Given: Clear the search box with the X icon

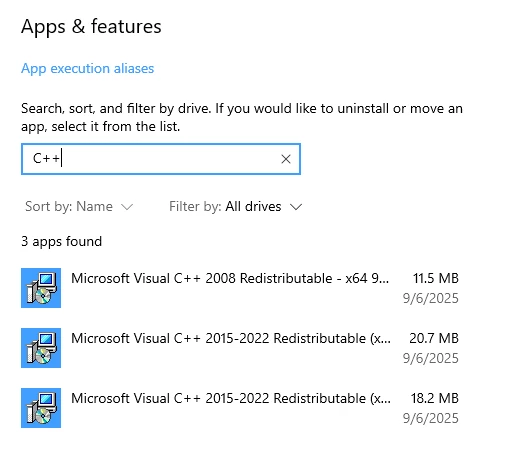Looking at the screenshot, I should (286, 159).
